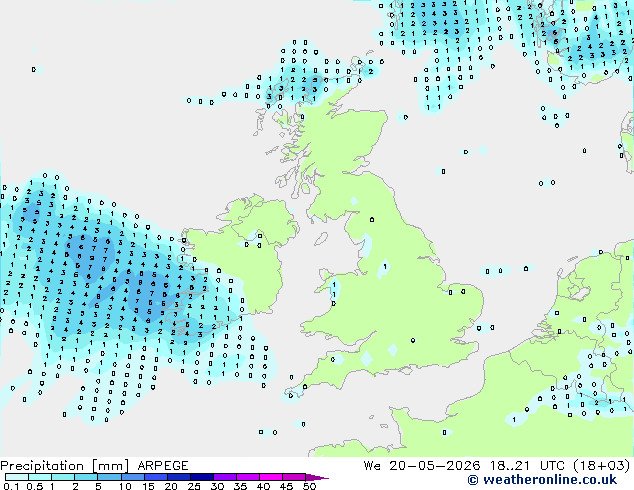Click the 5–10 mm legend color swatch
634x490 pixels.
coord(109,477)
